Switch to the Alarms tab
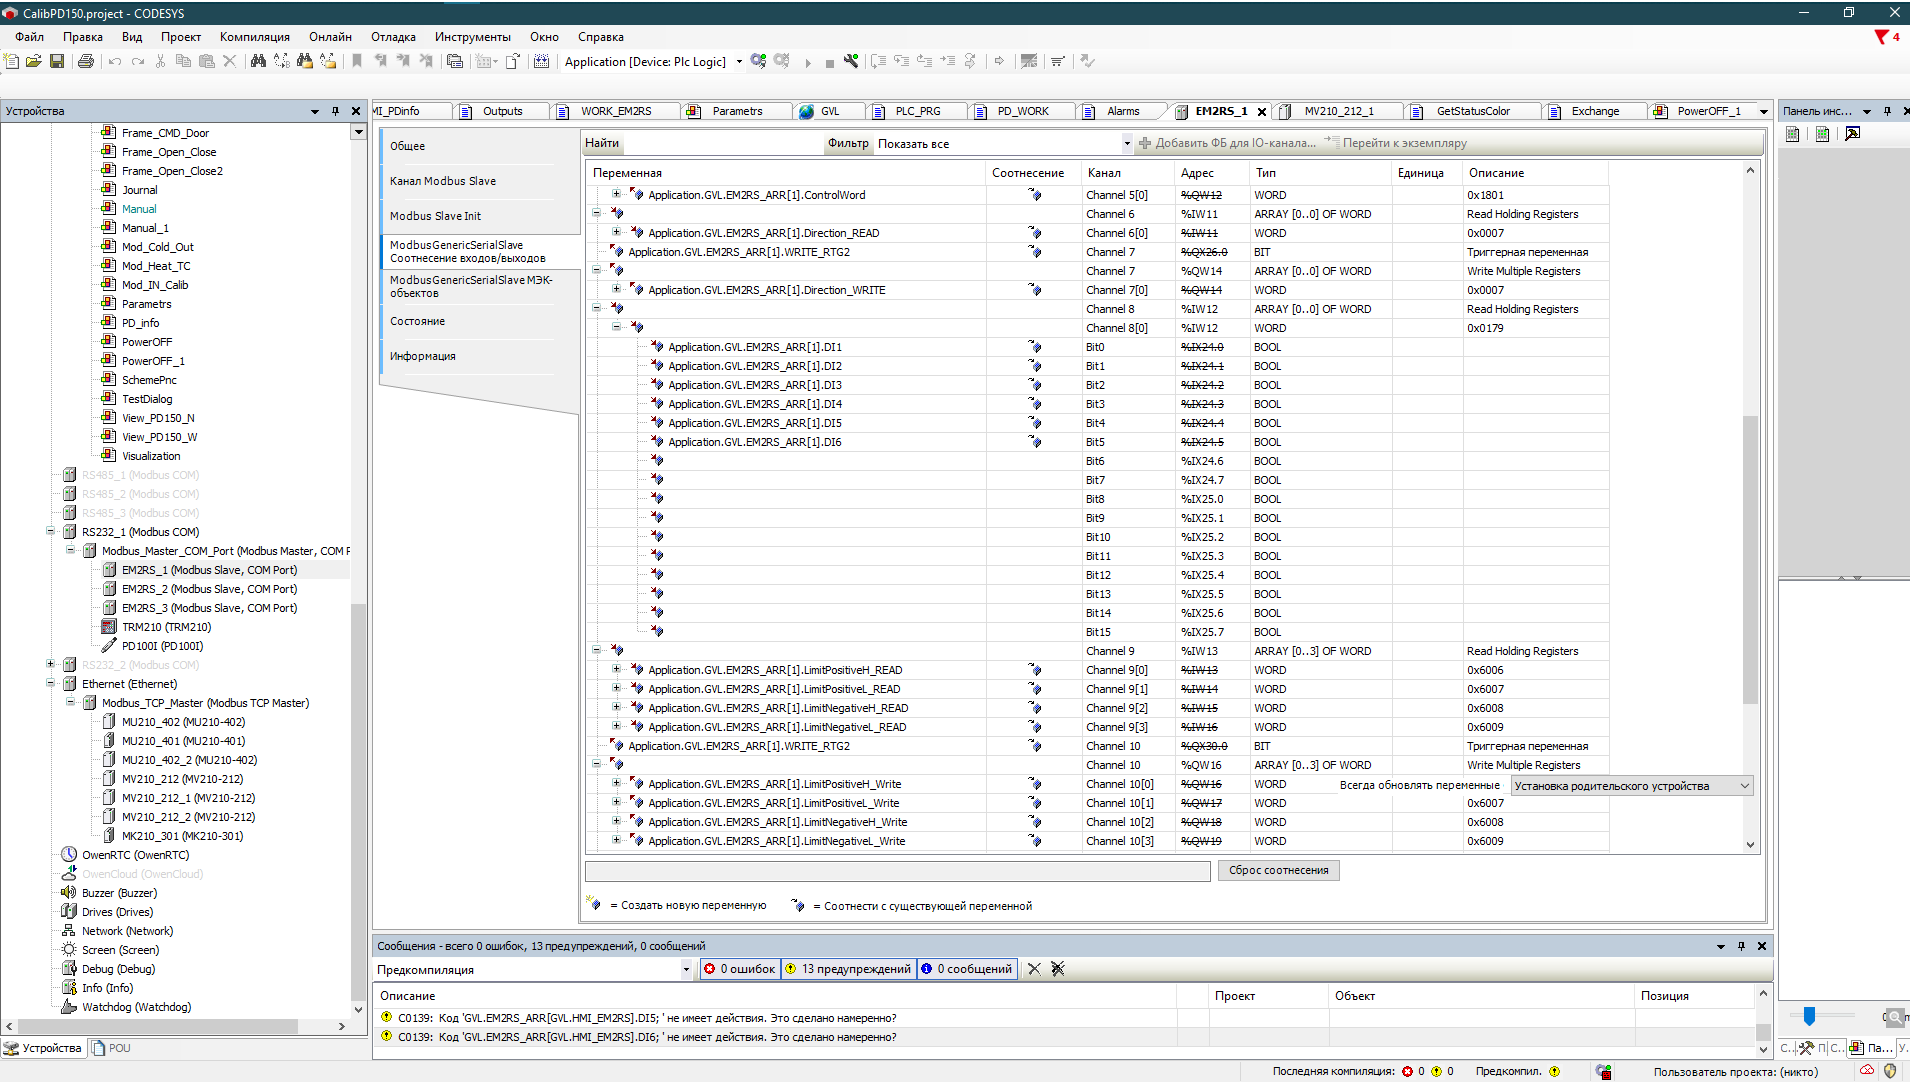Screen dimensions: 1910x1082 point(1122,112)
